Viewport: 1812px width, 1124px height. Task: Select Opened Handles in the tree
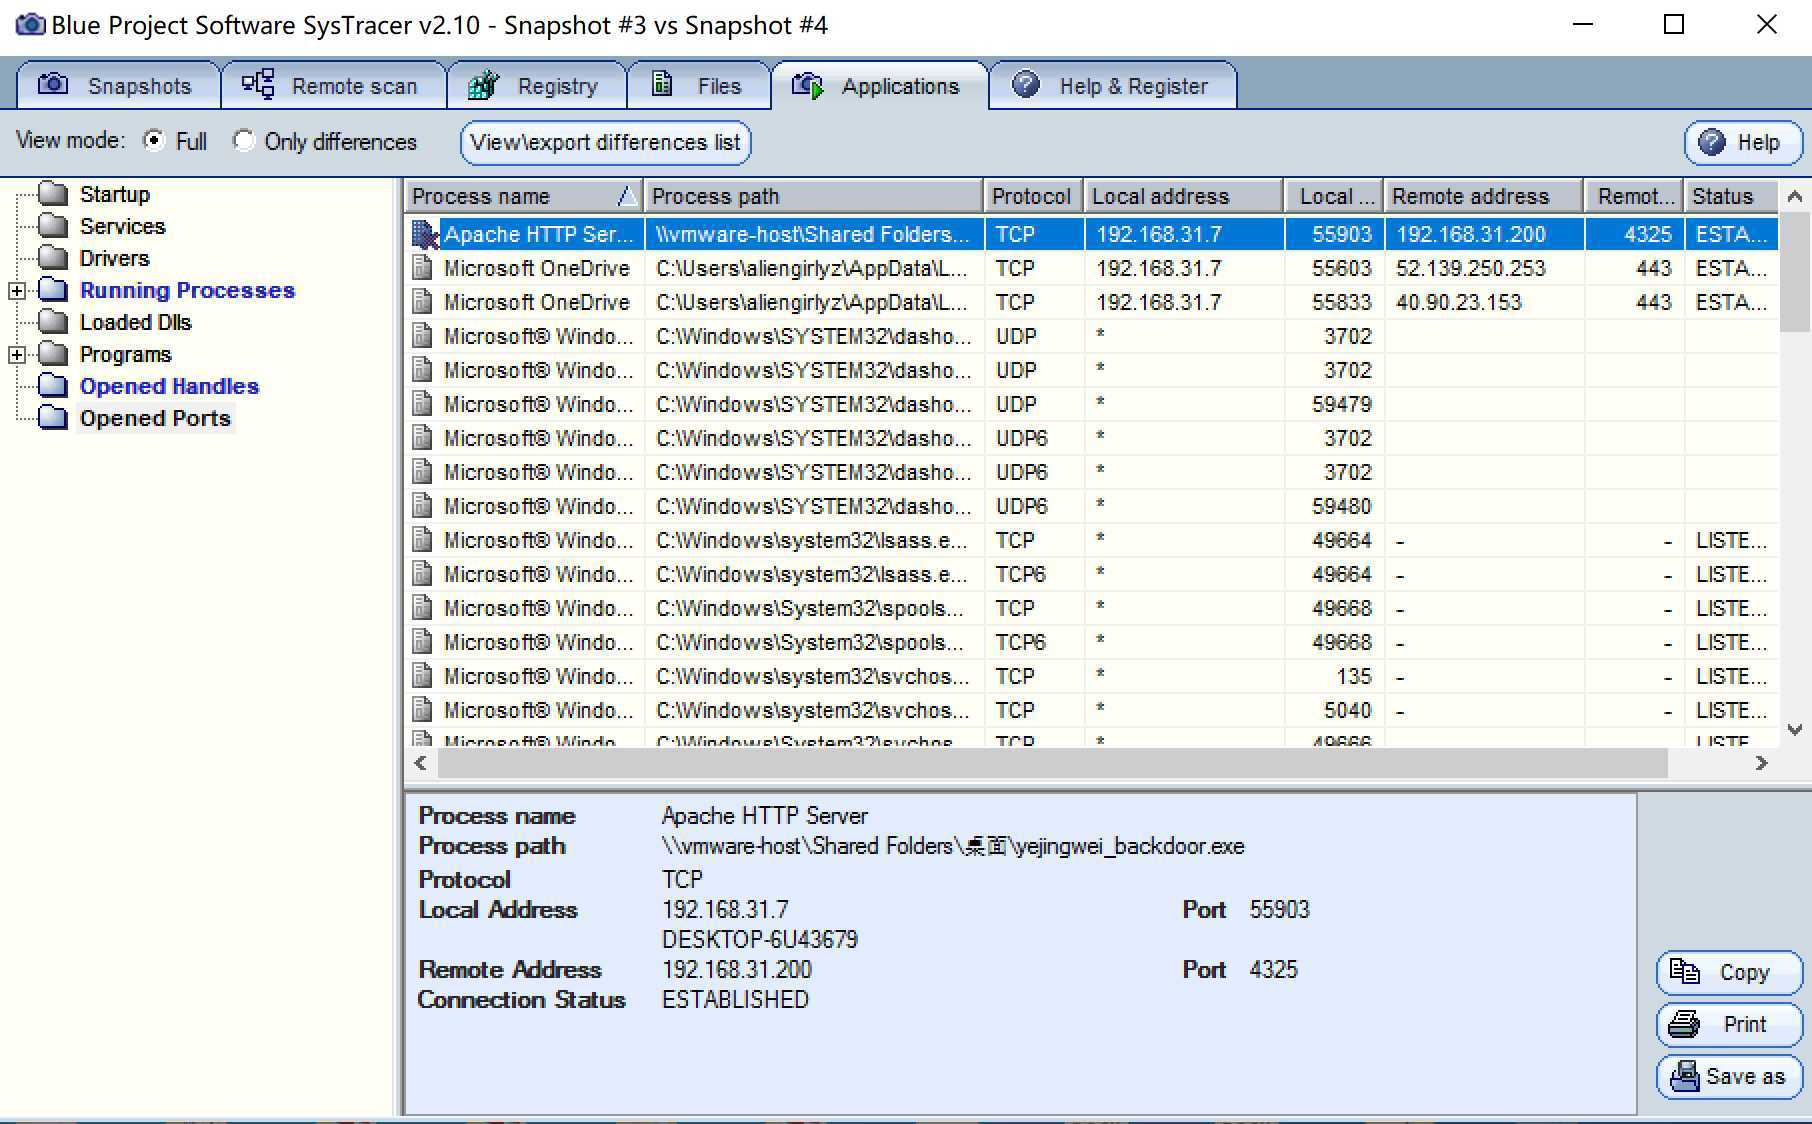click(169, 386)
